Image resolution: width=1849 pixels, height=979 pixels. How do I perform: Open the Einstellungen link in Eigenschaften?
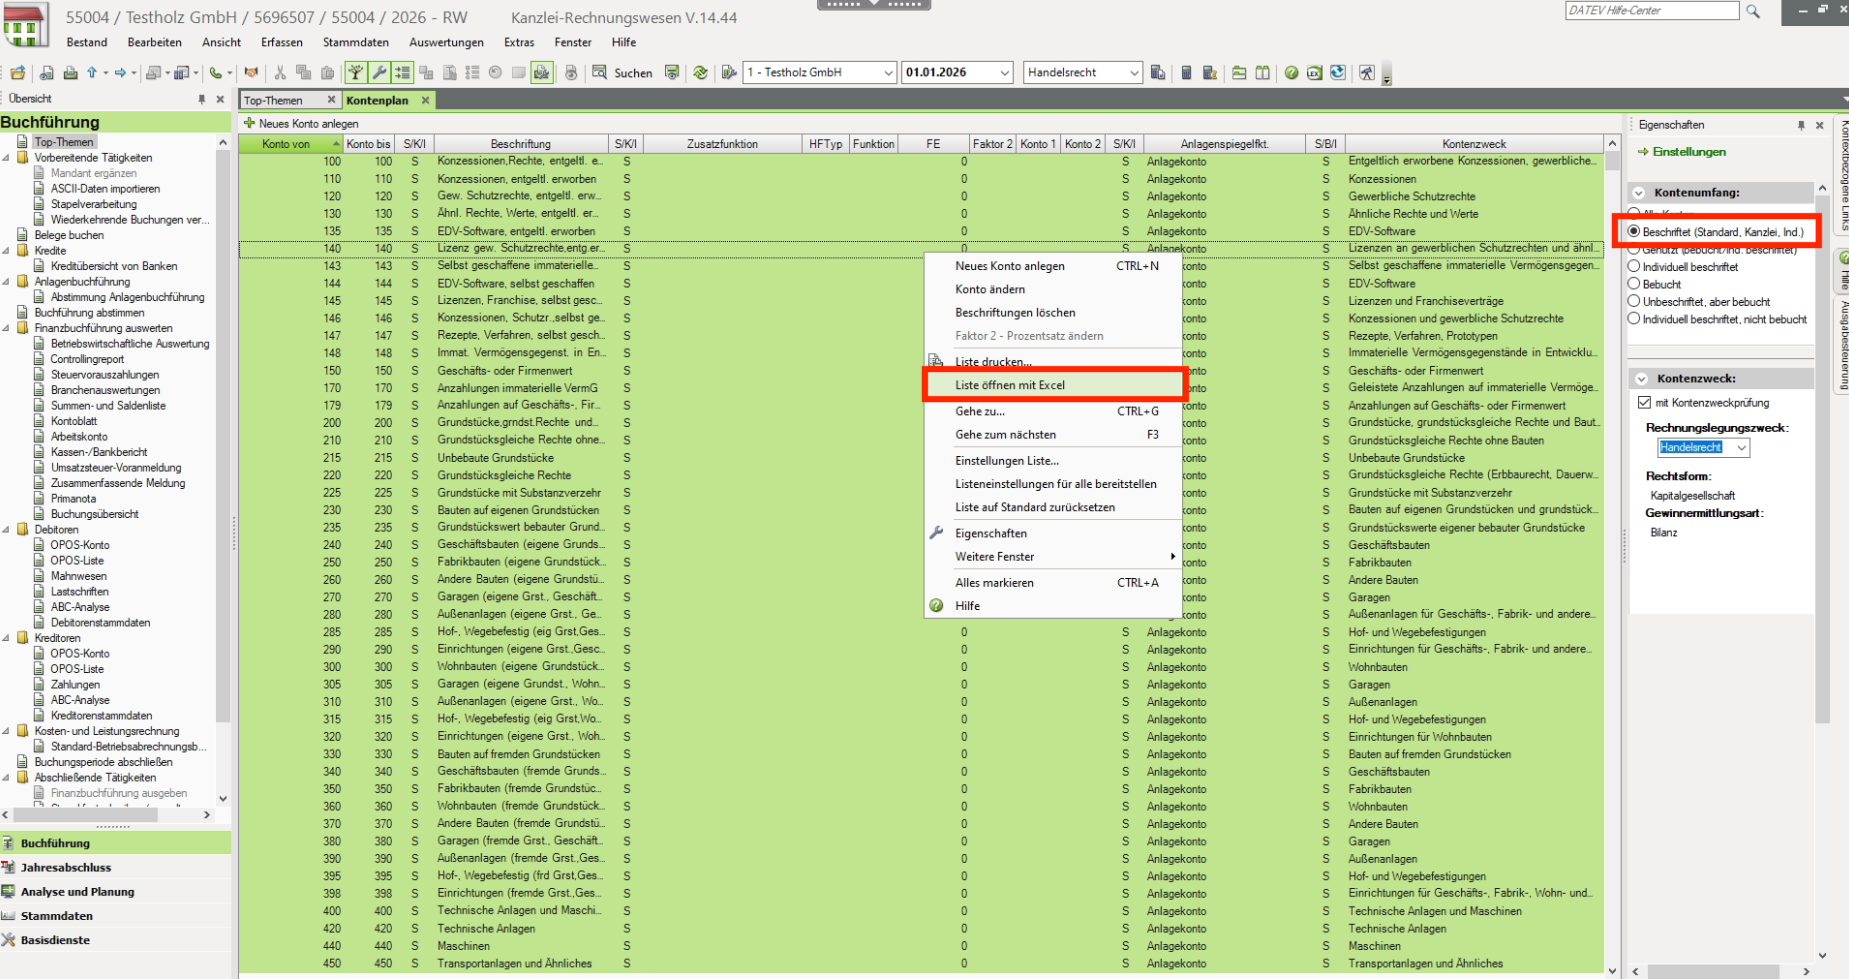coord(1689,152)
